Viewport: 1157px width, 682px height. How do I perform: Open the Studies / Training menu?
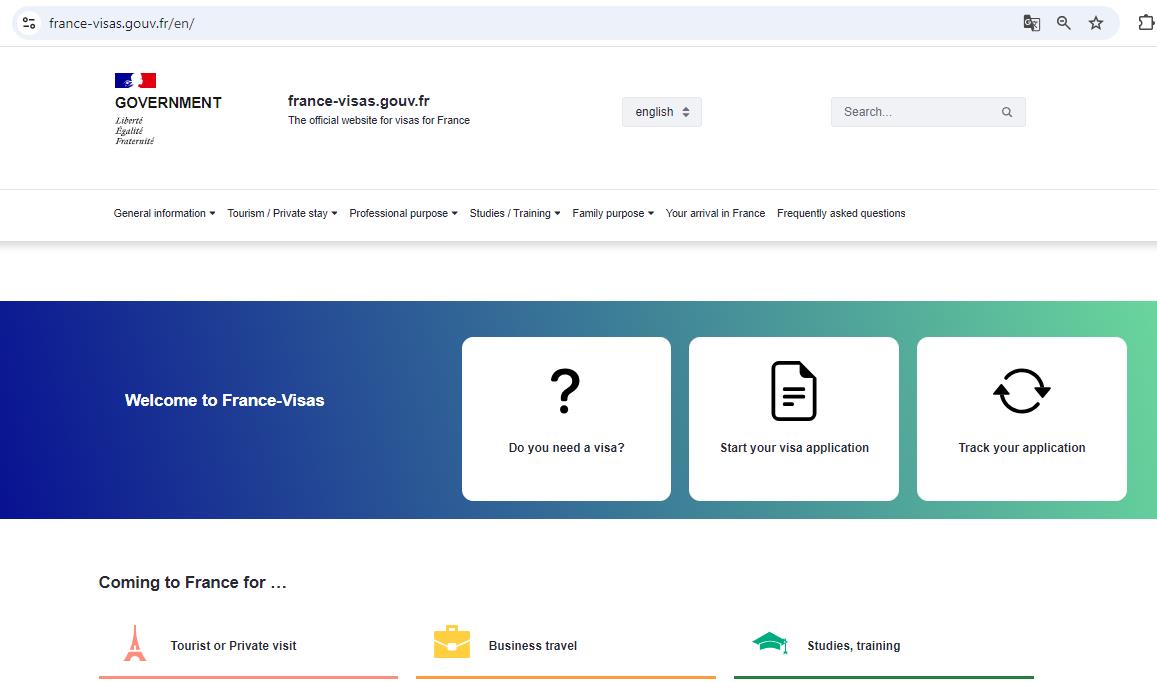515,213
